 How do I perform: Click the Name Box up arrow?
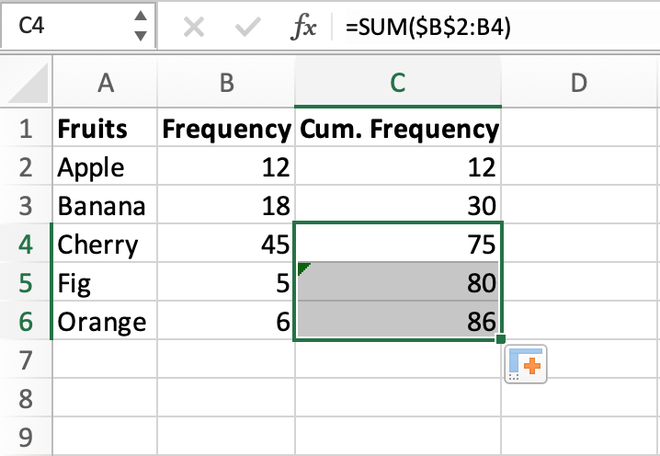141,16
